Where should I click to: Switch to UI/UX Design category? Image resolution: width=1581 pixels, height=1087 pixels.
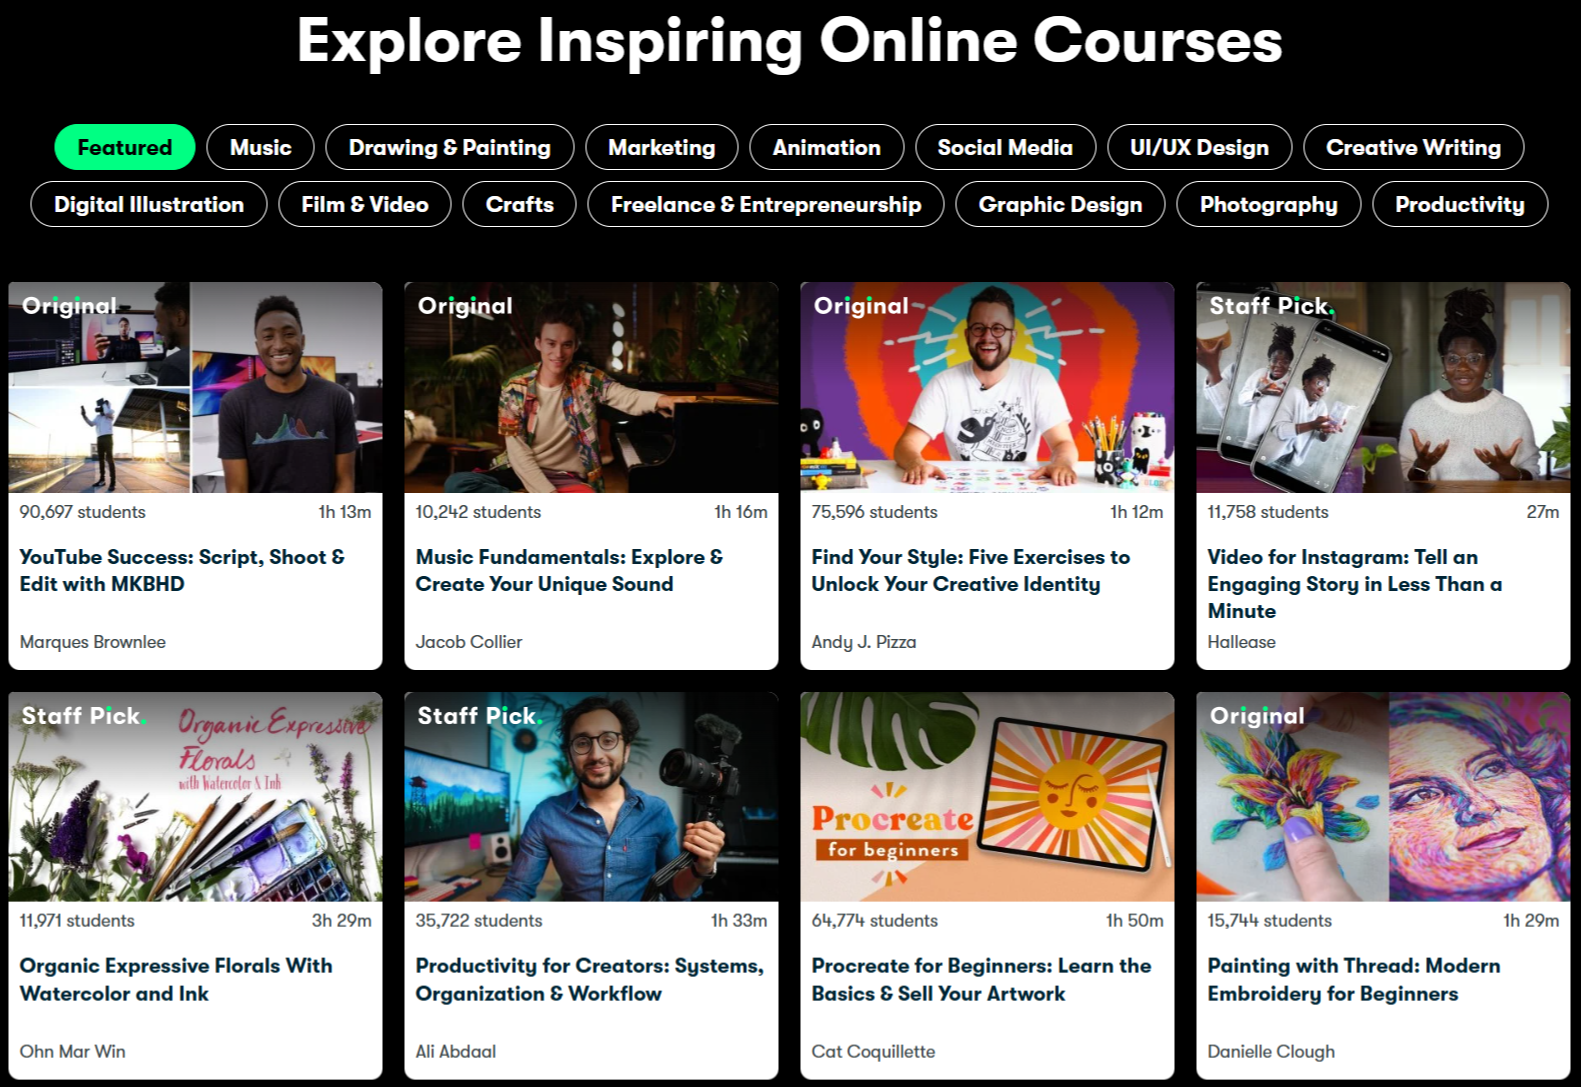pyautogui.click(x=1199, y=147)
